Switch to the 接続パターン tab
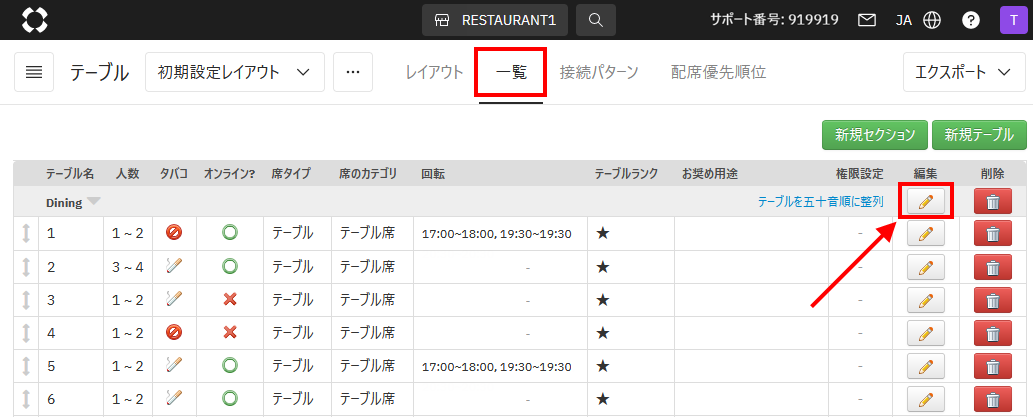 click(599, 73)
